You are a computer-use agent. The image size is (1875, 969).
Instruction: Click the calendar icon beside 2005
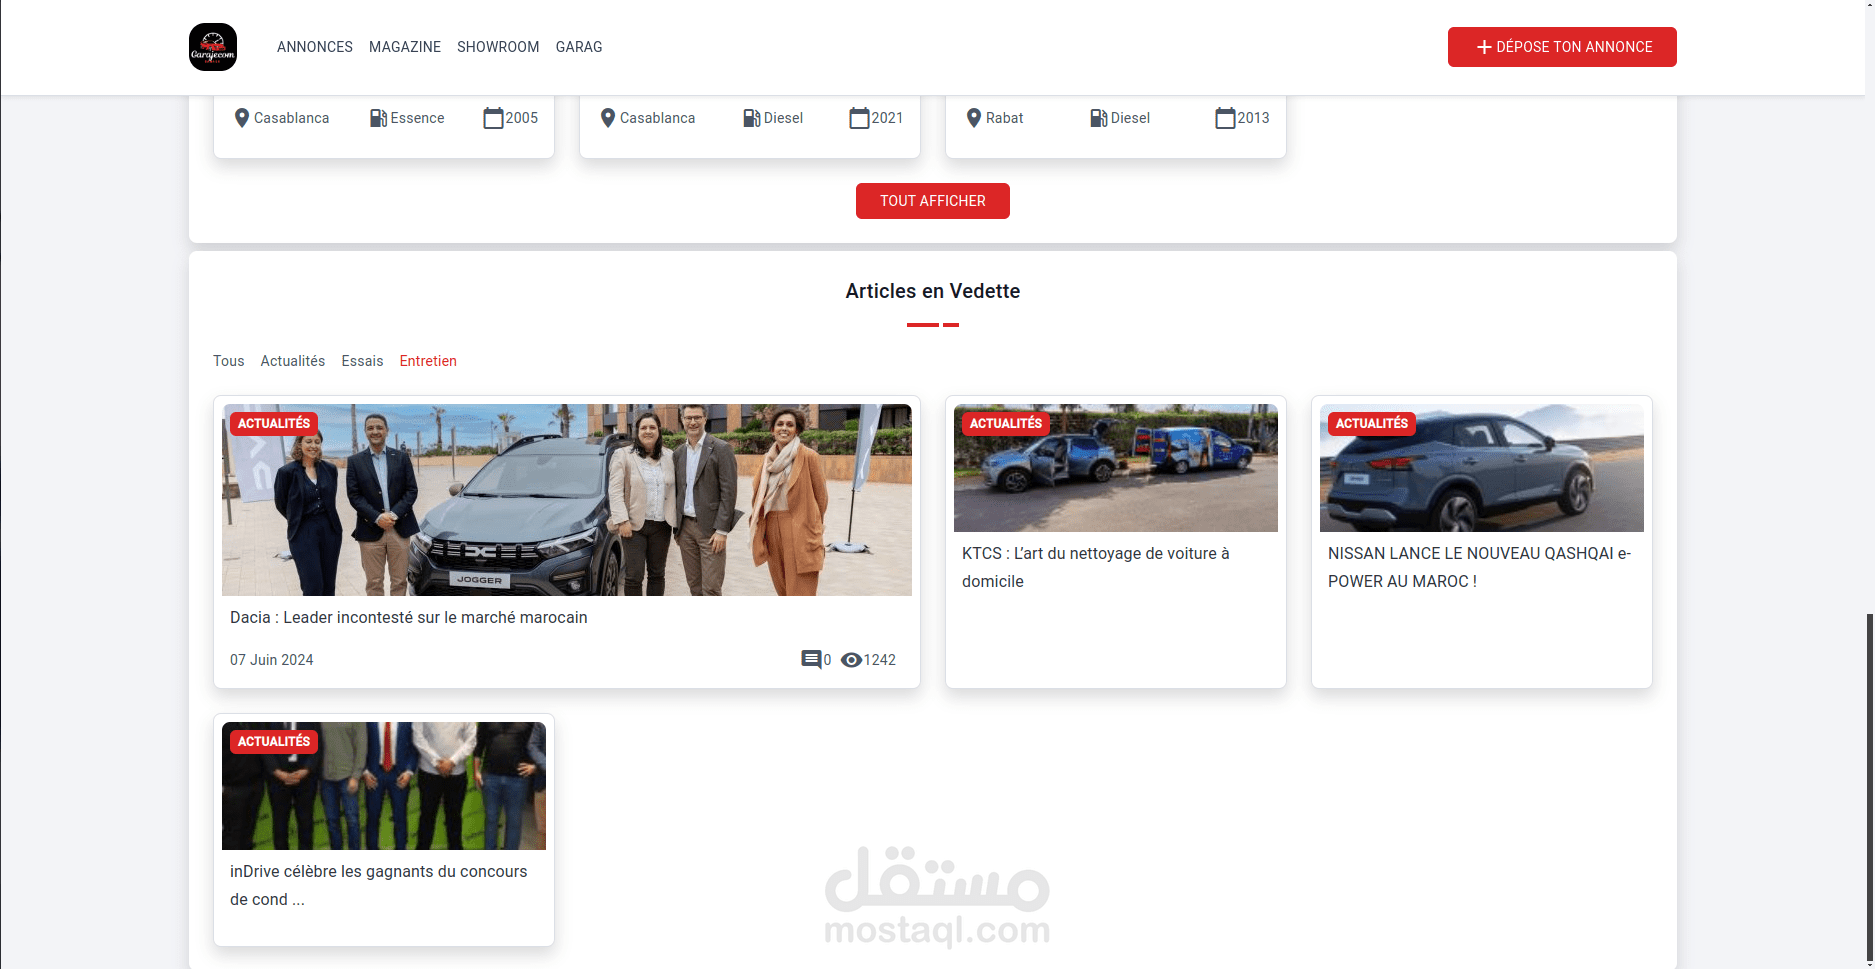[493, 118]
